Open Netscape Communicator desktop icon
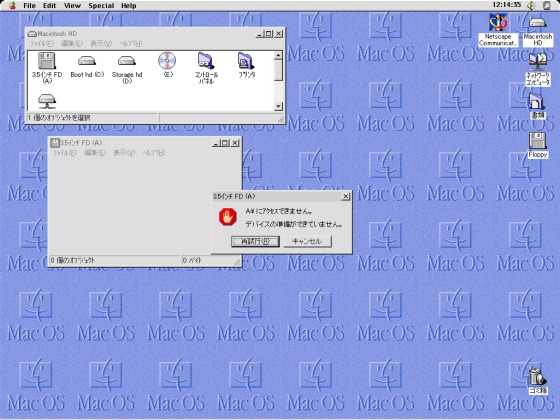 (x=498, y=22)
